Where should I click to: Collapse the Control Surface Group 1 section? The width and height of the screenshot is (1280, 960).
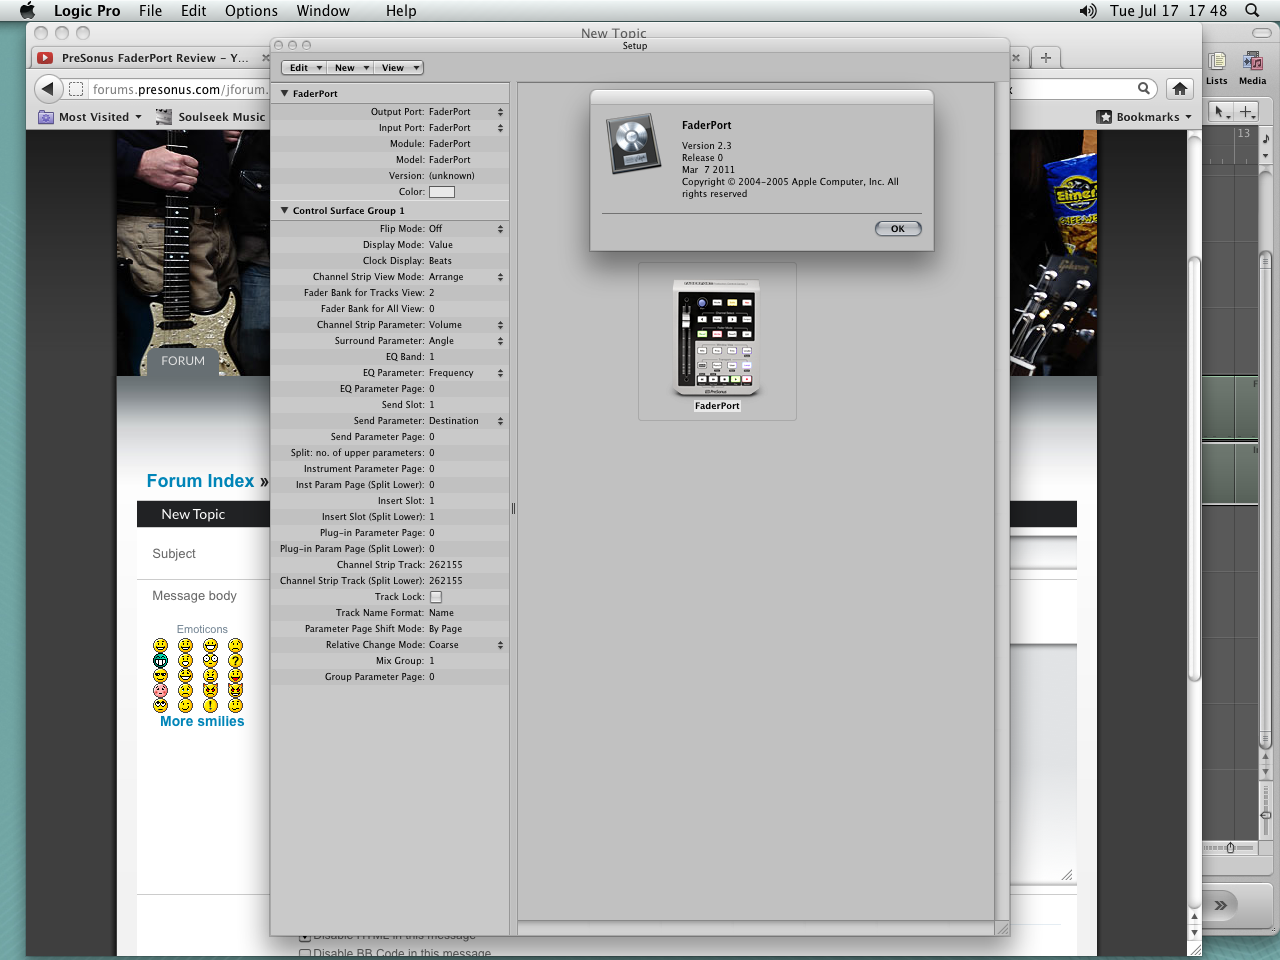click(x=284, y=210)
